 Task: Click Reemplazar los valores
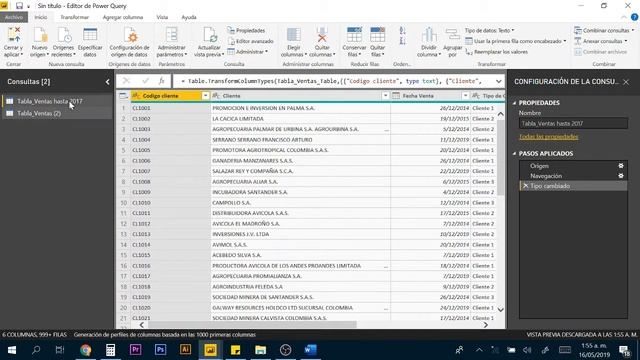coord(497,52)
